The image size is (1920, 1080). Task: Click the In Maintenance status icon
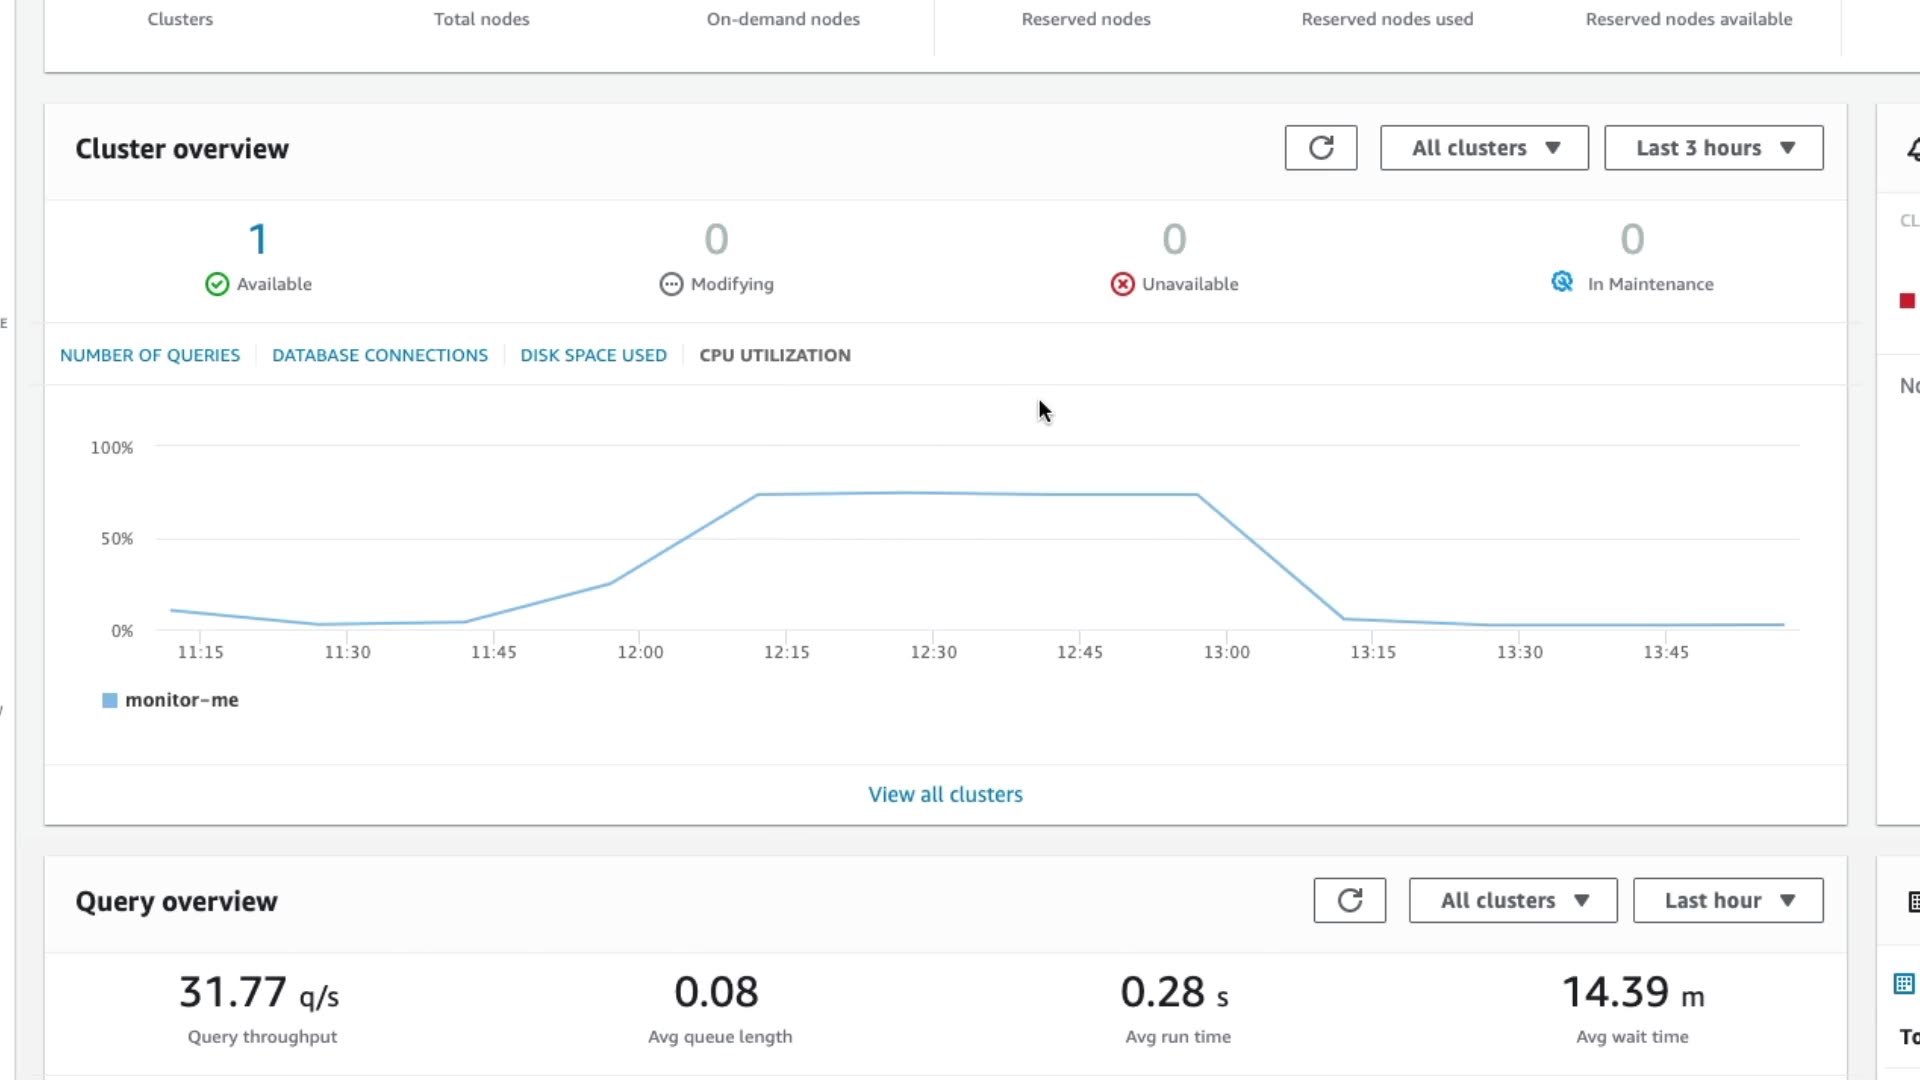[1562, 282]
